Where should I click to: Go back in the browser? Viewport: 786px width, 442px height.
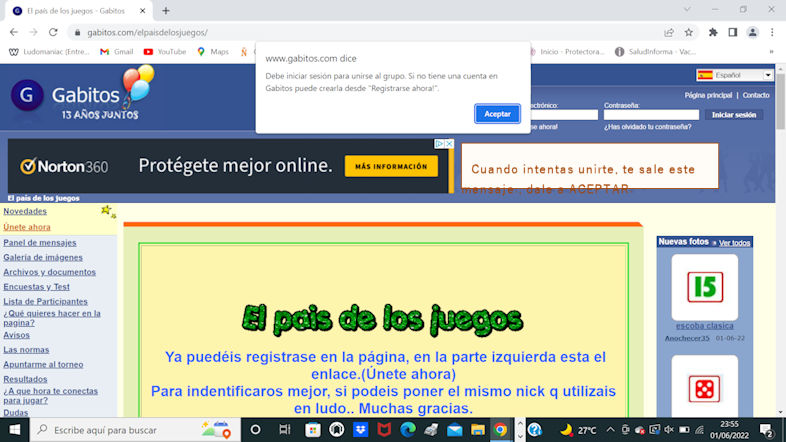tap(14, 32)
